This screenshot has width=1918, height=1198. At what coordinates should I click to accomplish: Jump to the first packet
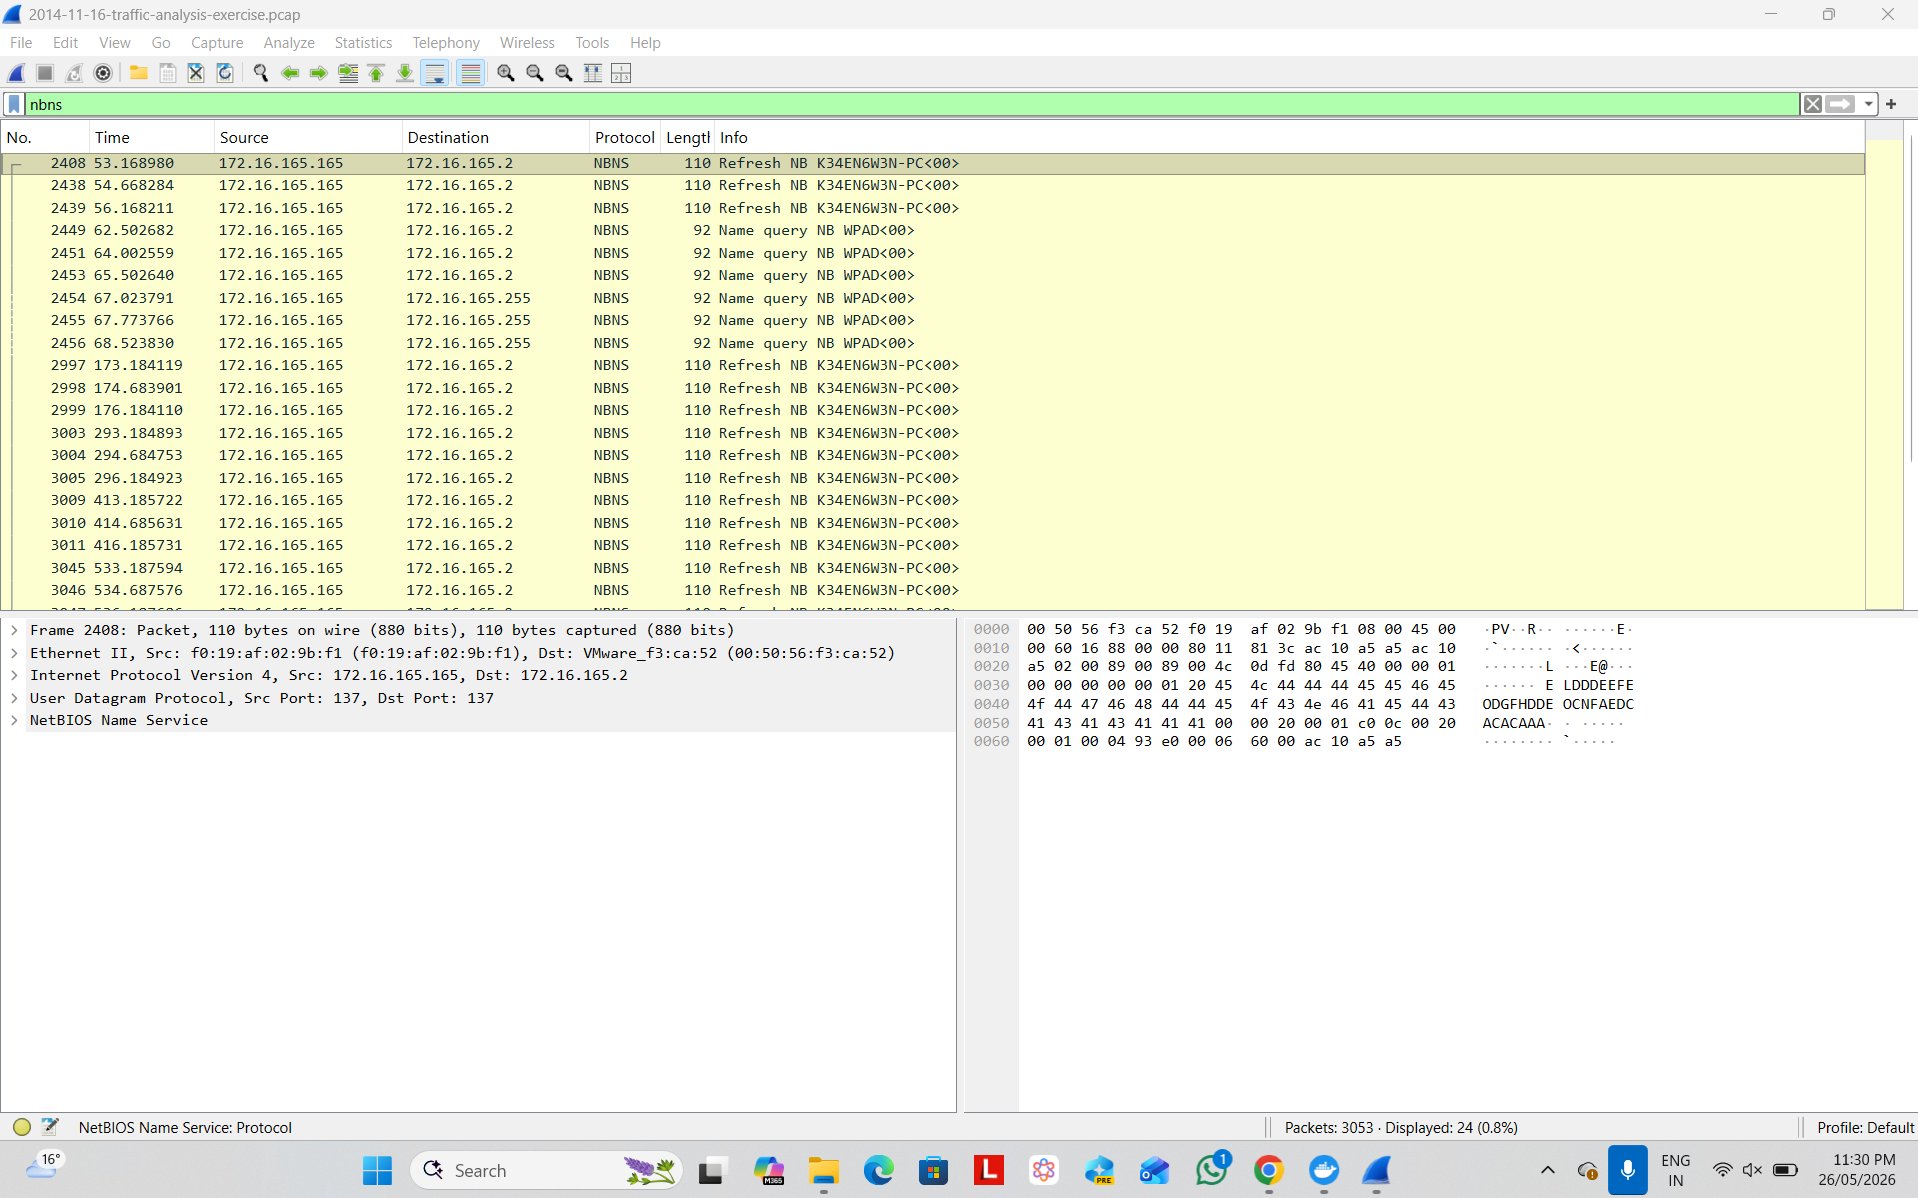(376, 73)
